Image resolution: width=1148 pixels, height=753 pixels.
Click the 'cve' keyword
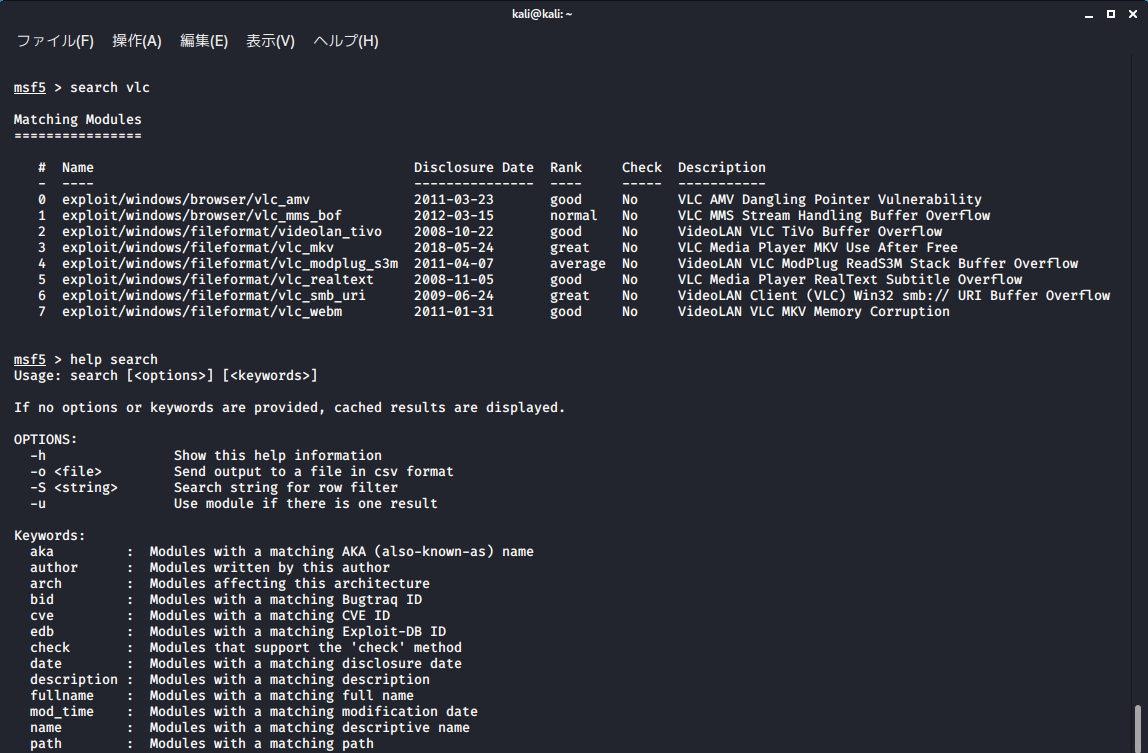42,616
